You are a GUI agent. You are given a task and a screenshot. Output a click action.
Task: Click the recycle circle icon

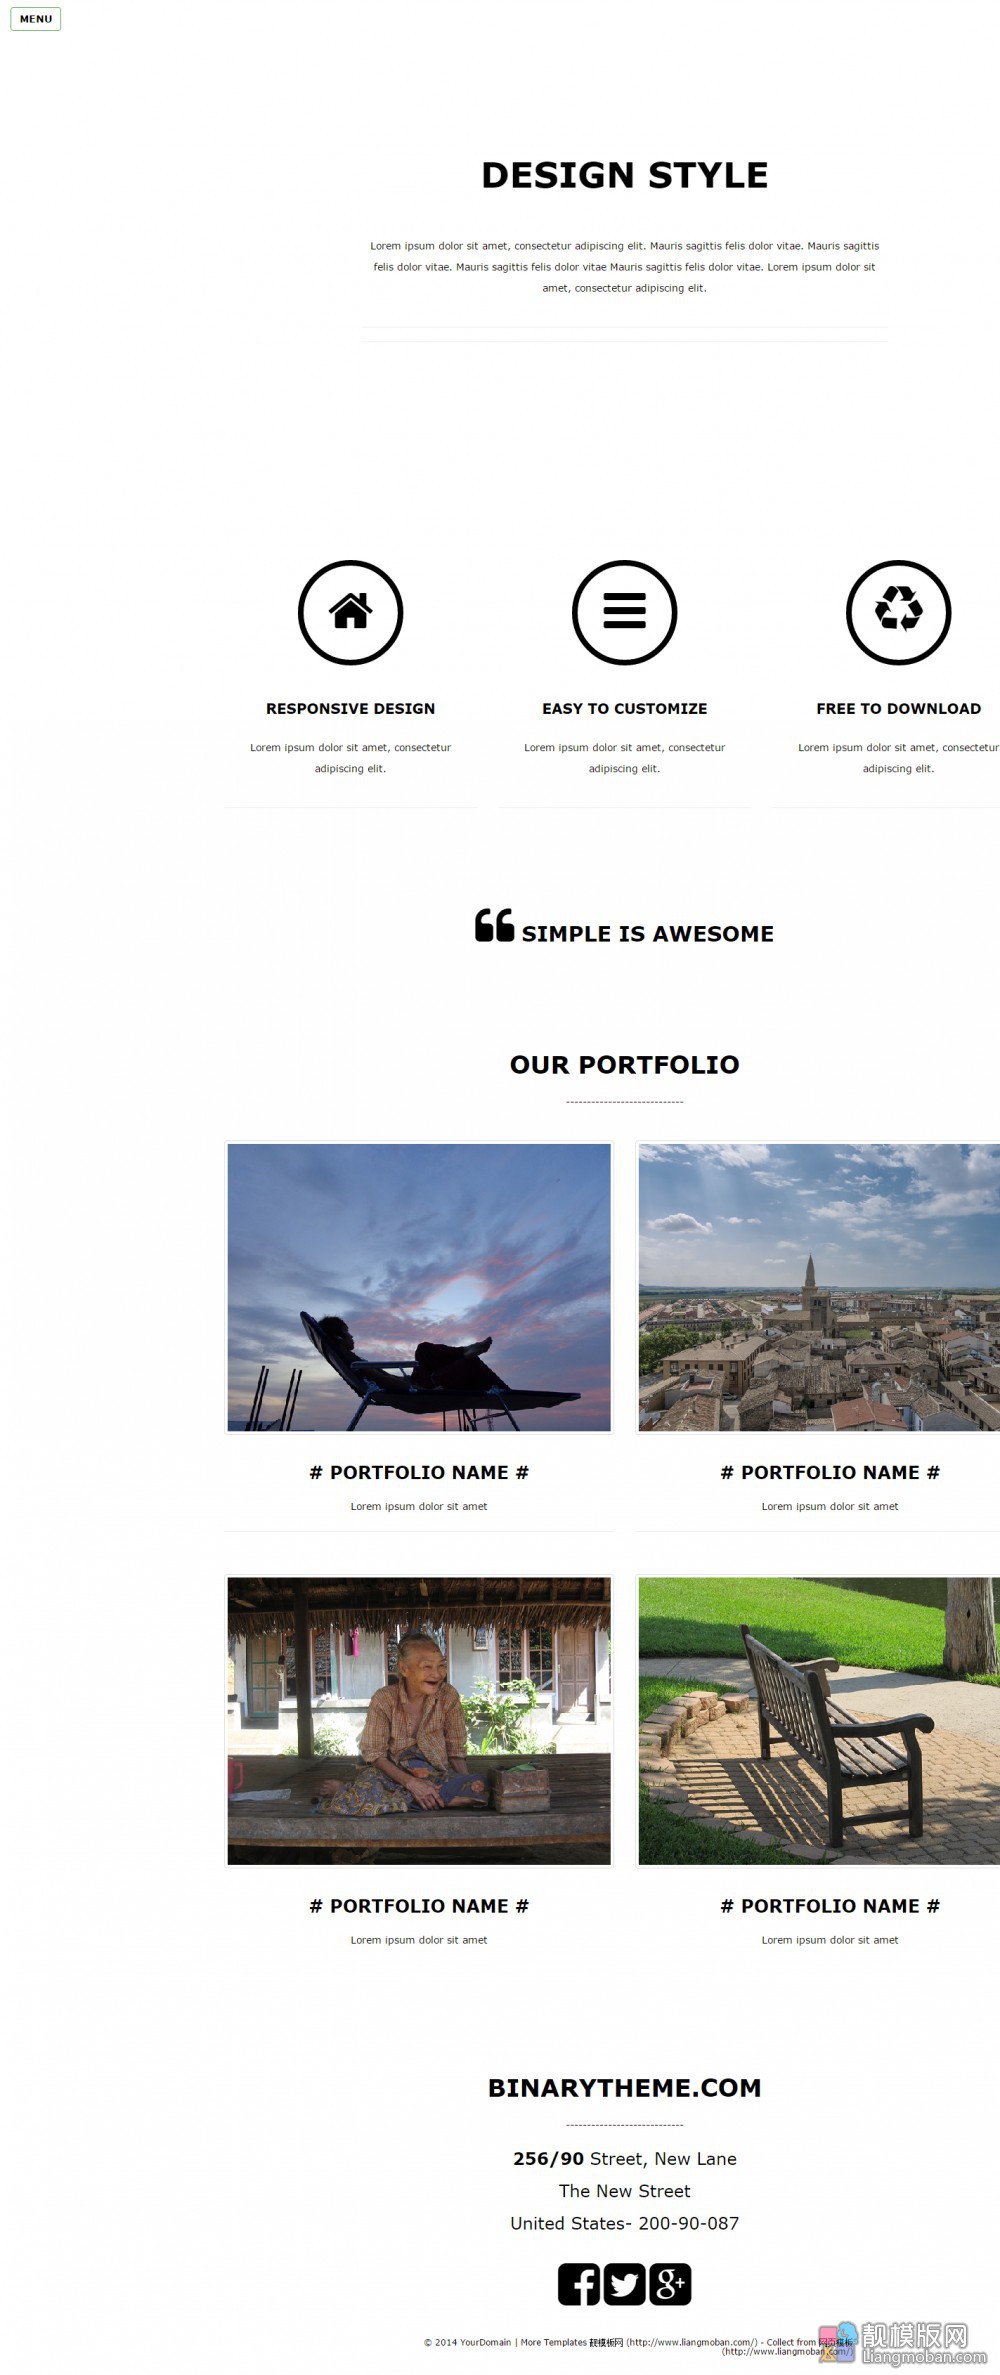pos(899,612)
